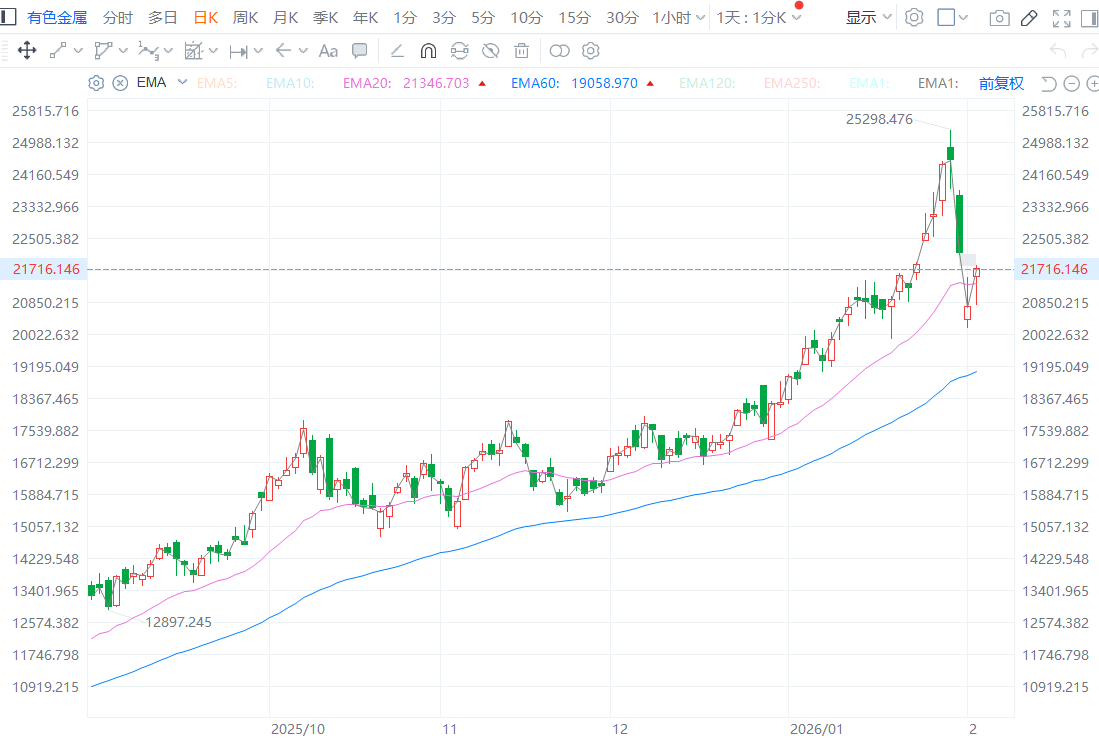Viewport: 1099px width, 740px height.
Task: Open drawing toolbar settings gear
Action: tap(591, 50)
